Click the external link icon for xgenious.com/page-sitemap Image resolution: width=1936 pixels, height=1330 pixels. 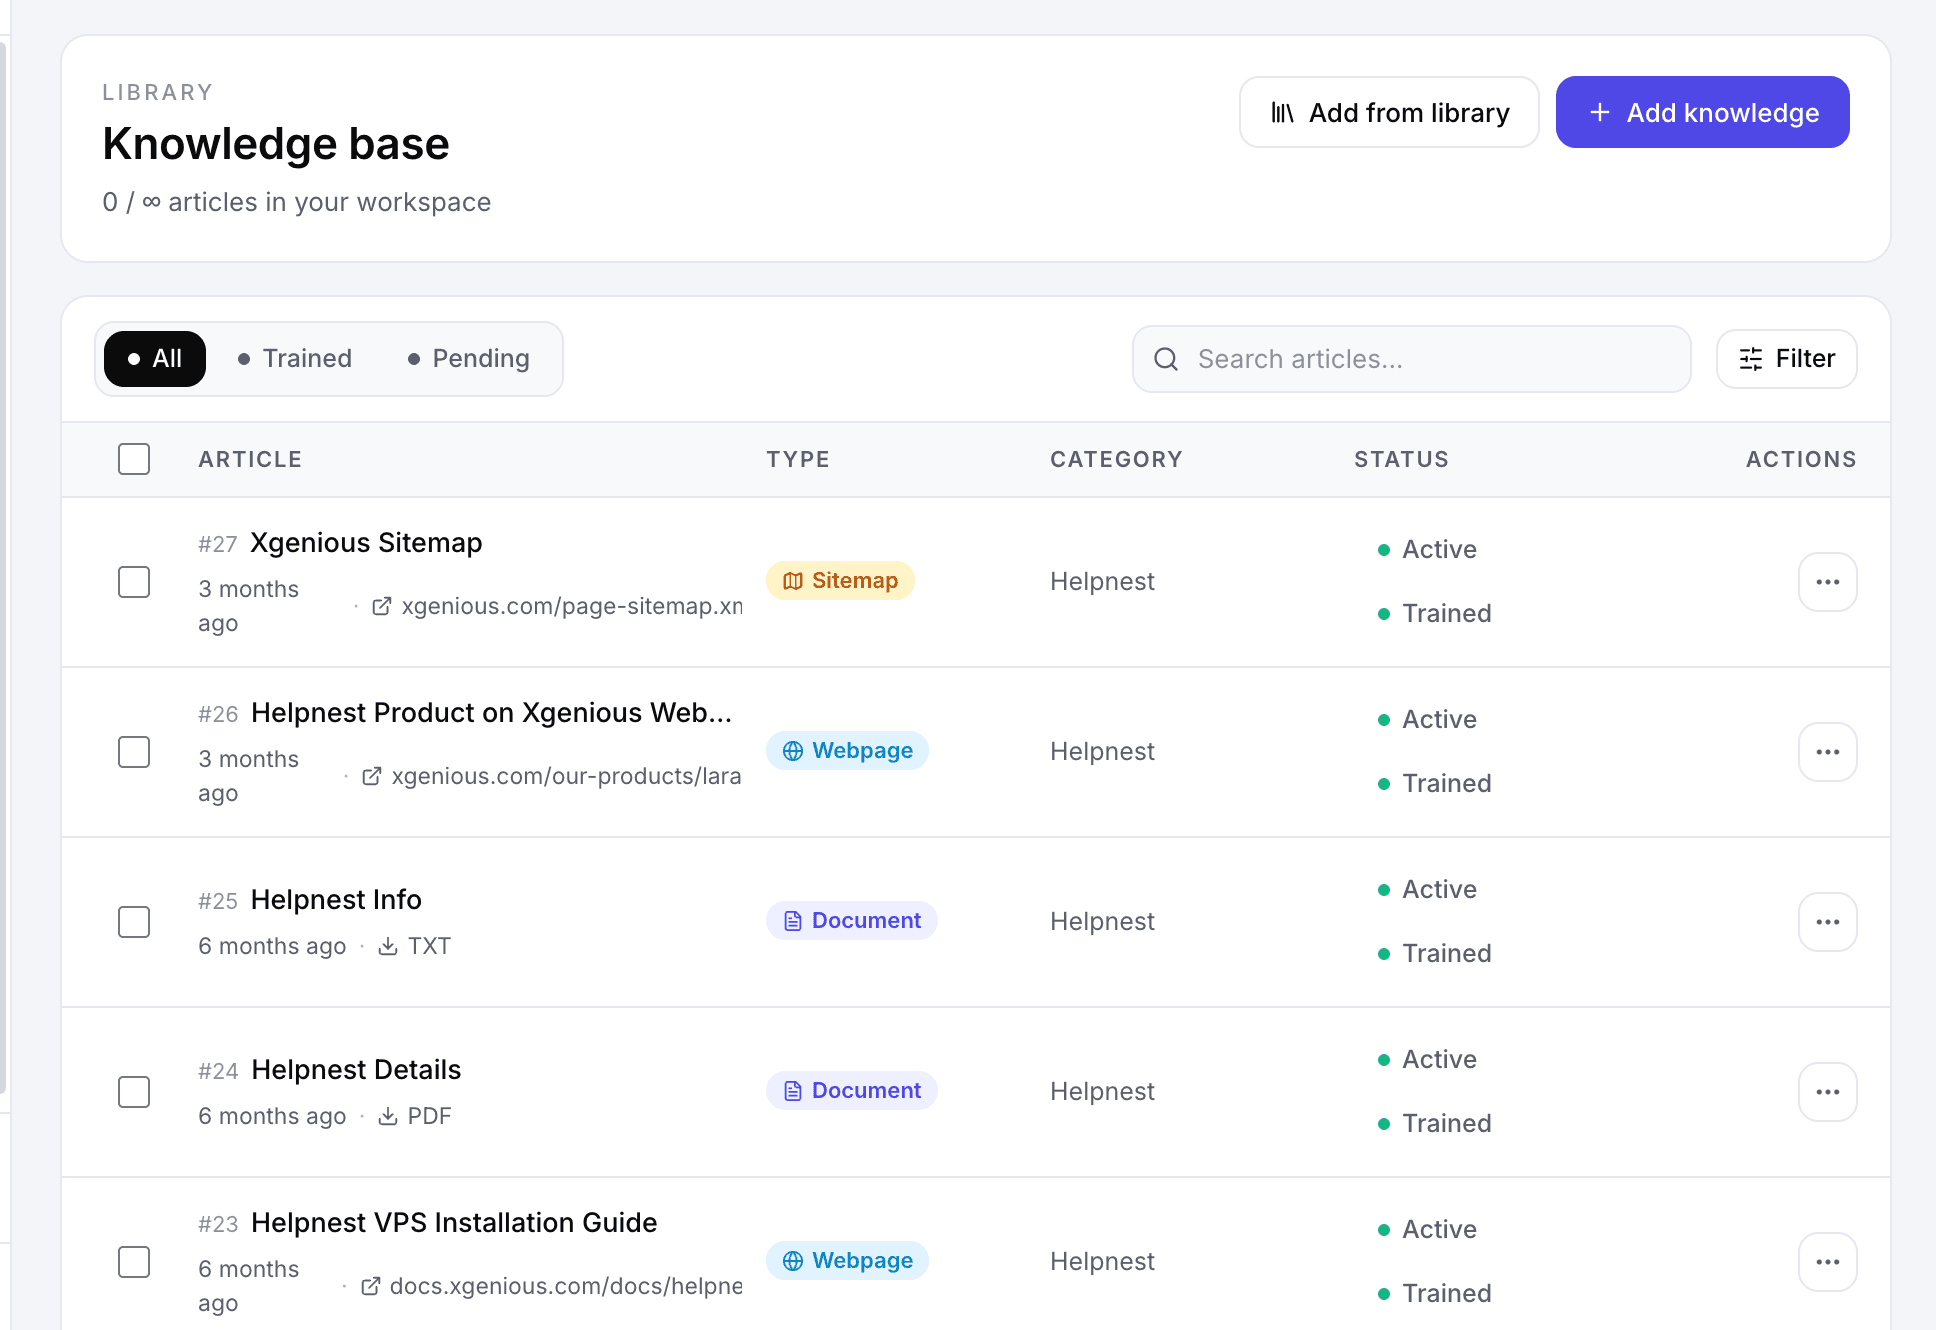click(x=381, y=607)
